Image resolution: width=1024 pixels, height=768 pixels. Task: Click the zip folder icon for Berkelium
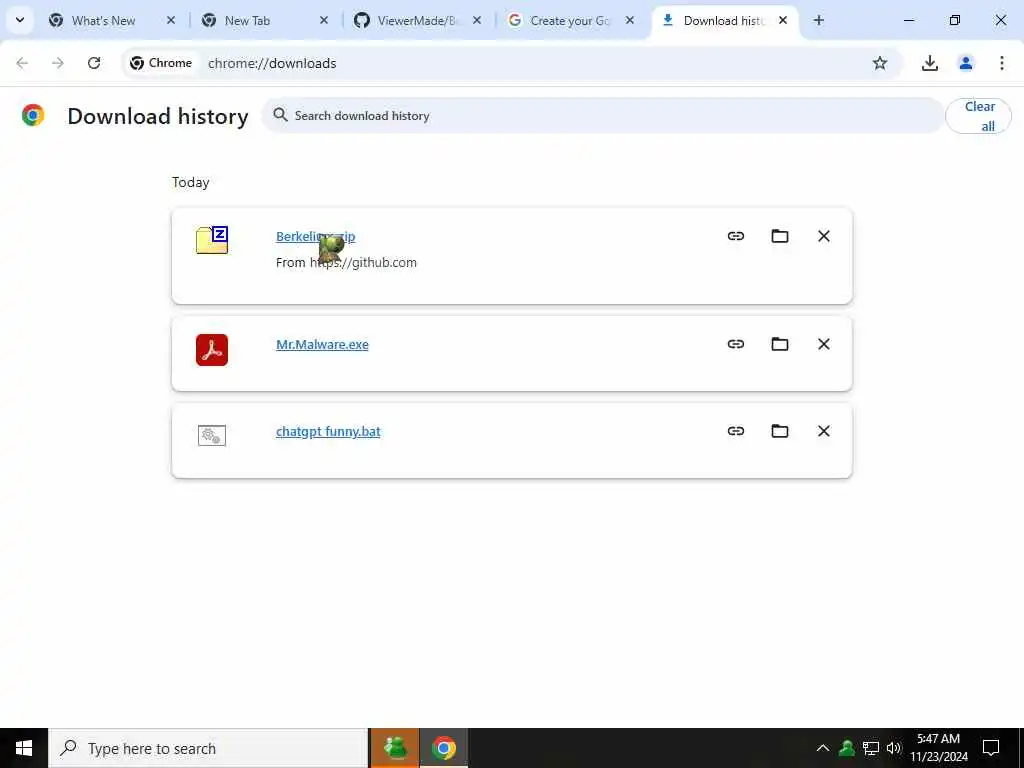point(212,240)
